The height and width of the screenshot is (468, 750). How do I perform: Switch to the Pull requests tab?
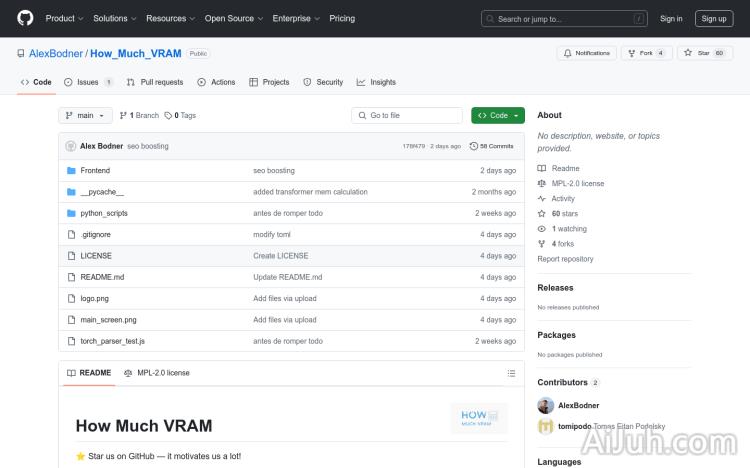click(155, 82)
